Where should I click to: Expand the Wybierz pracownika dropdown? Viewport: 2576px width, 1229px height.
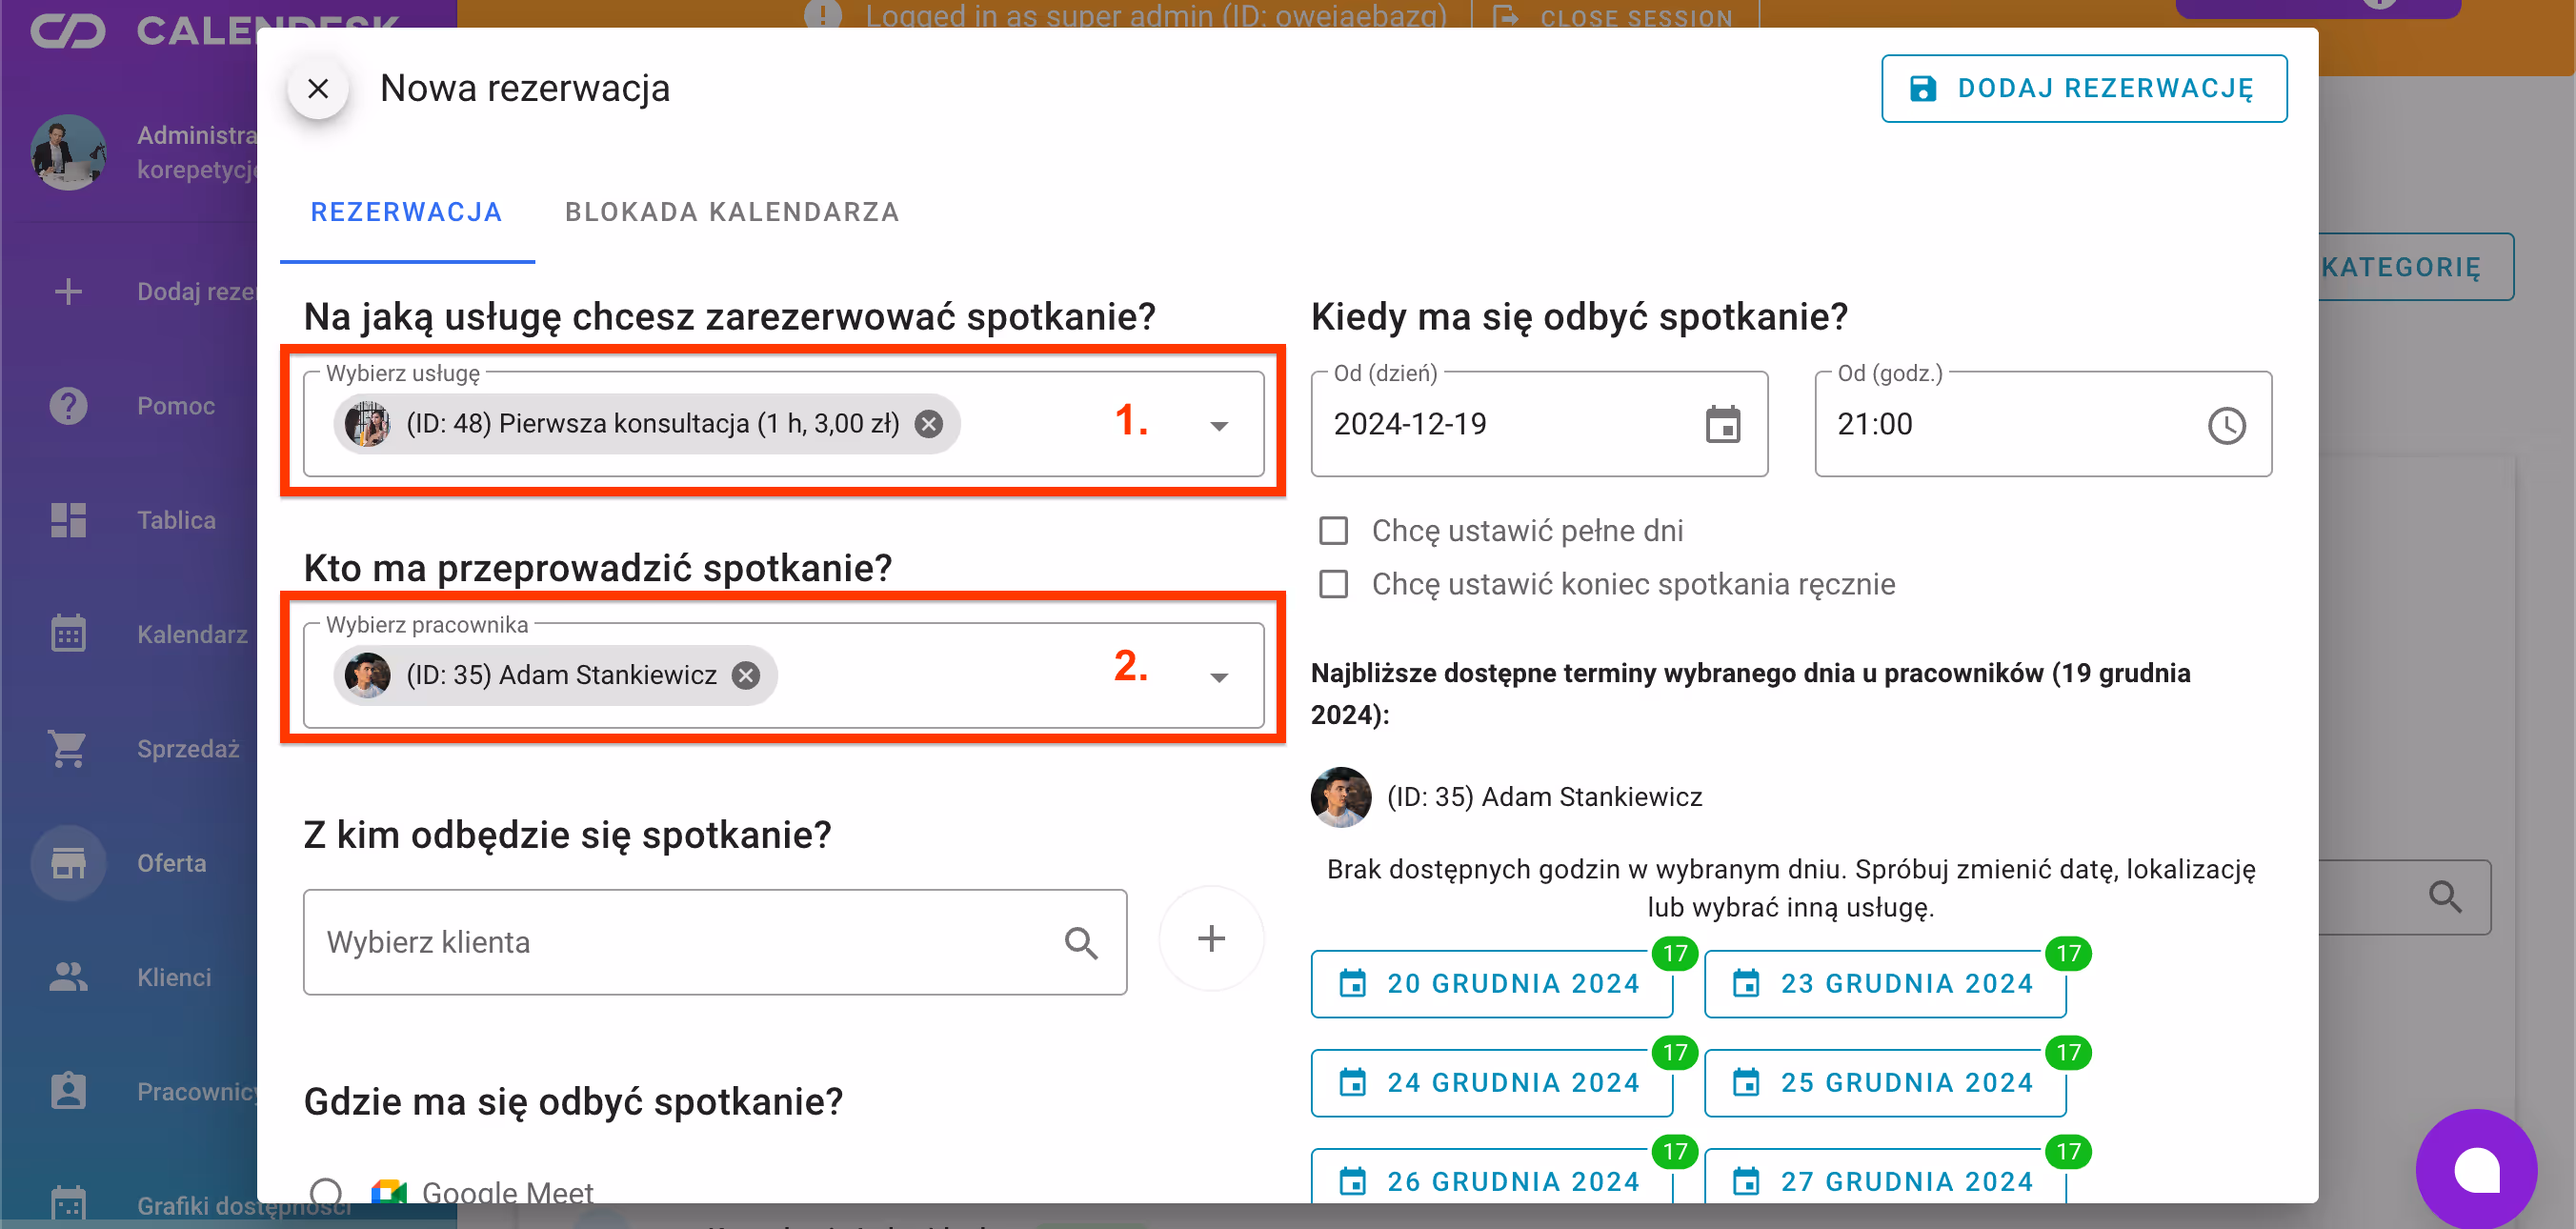tap(1219, 675)
